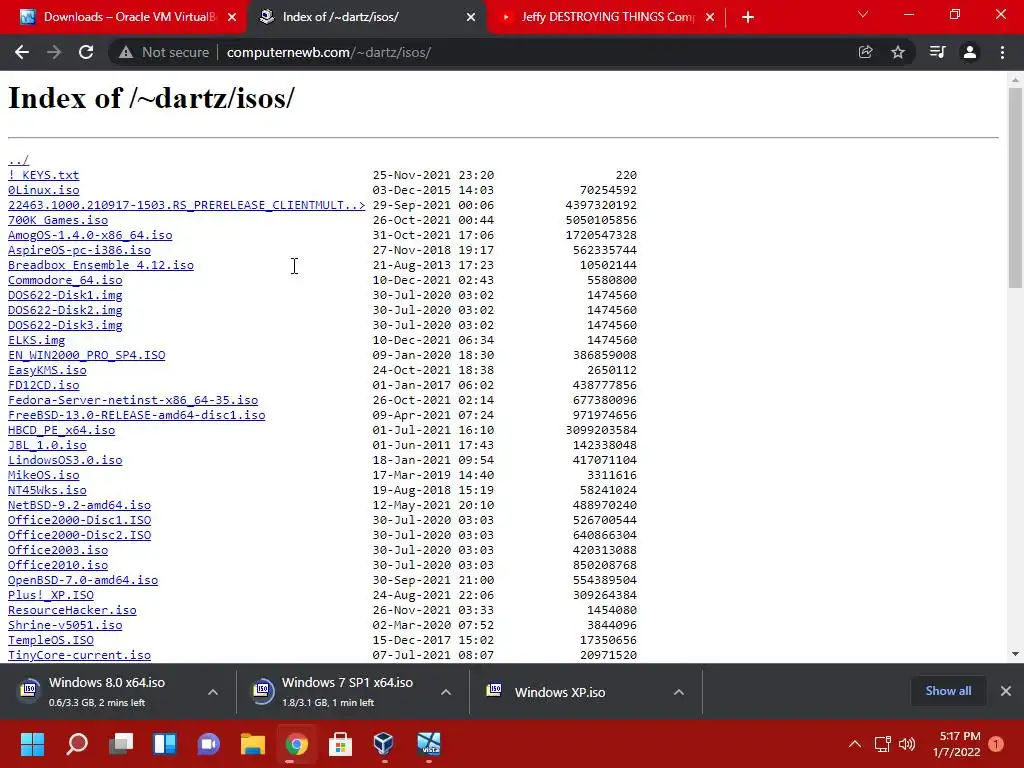Show all downloads
The image size is (1024, 768).
[948, 691]
